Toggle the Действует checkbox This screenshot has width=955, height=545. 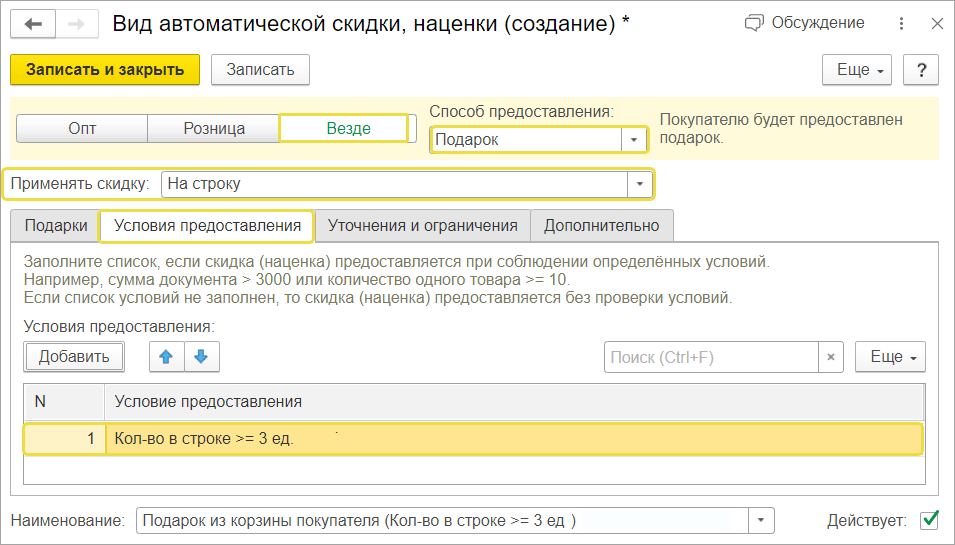929,520
